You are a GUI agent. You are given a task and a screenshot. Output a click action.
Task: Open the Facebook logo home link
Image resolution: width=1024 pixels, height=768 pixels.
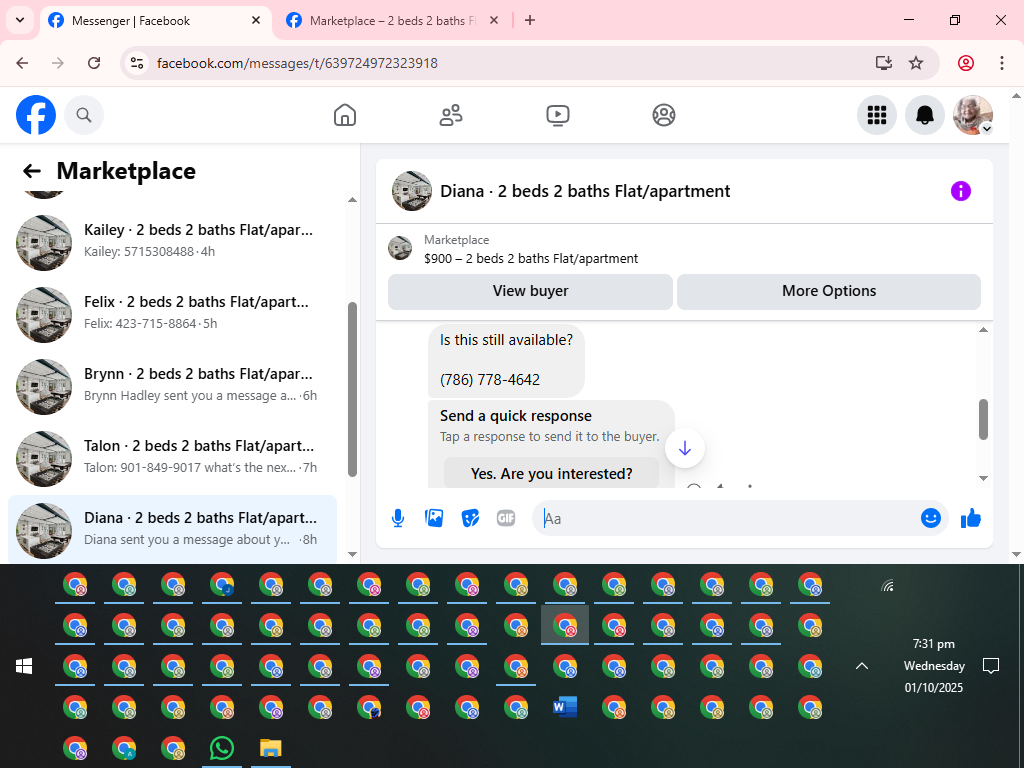point(36,115)
